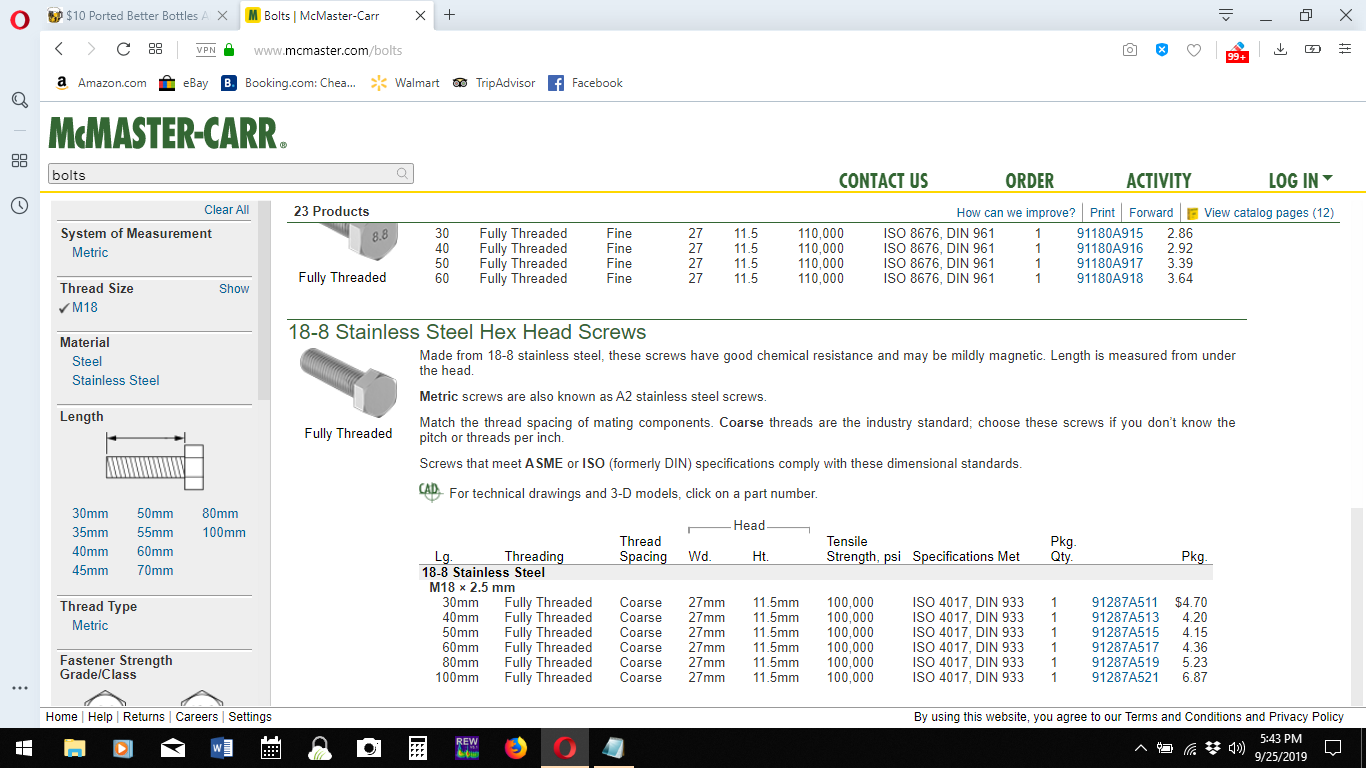Image resolution: width=1366 pixels, height=768 pixels.
Task: Select the Metric system of measurement filter
Action: click(90, 252)
